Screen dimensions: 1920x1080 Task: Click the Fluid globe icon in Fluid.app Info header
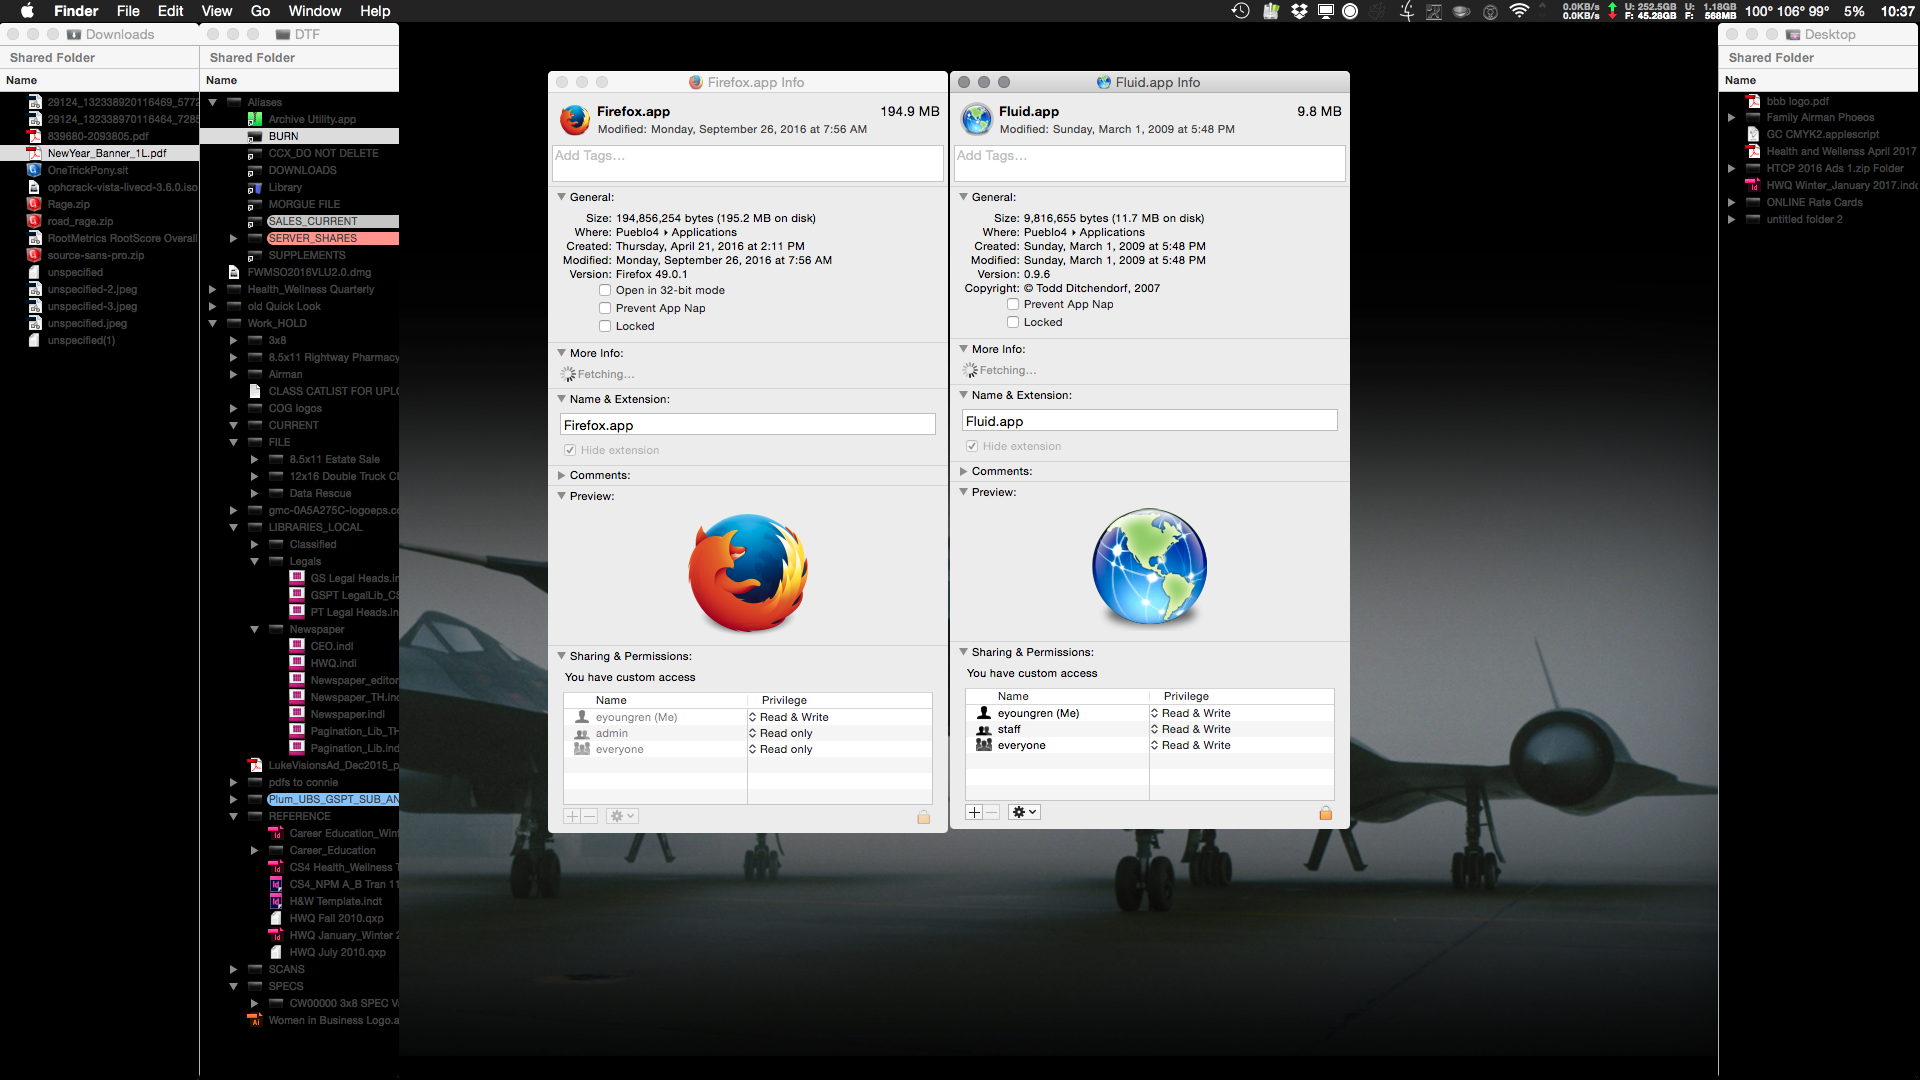976,120
